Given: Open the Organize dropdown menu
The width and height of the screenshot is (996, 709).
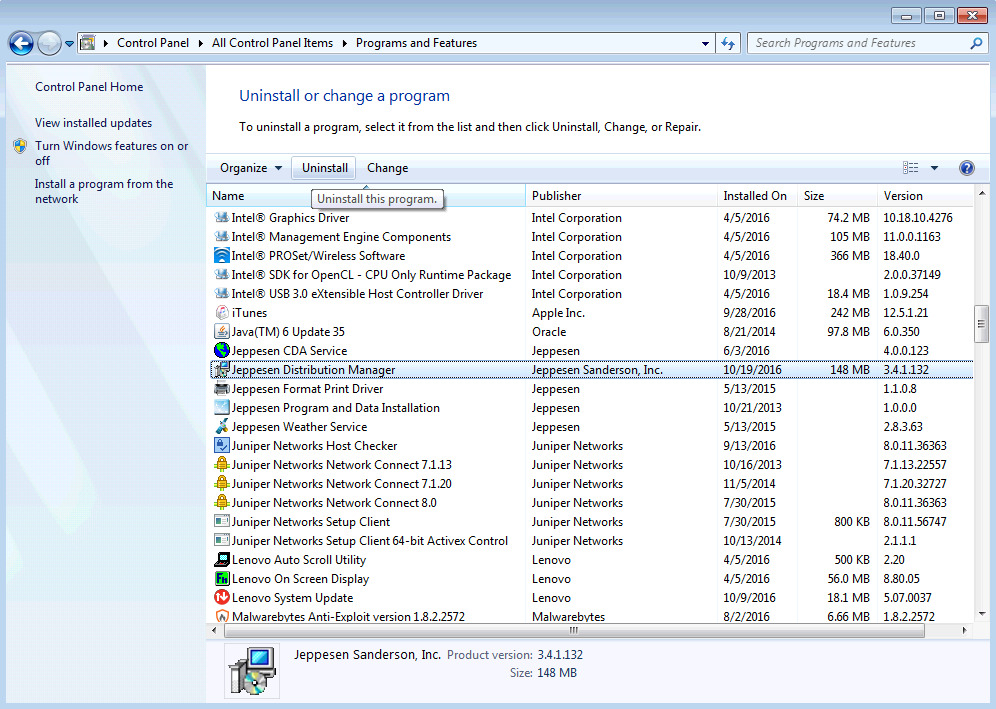Looking at the screenshot, I should pos(251,168).
